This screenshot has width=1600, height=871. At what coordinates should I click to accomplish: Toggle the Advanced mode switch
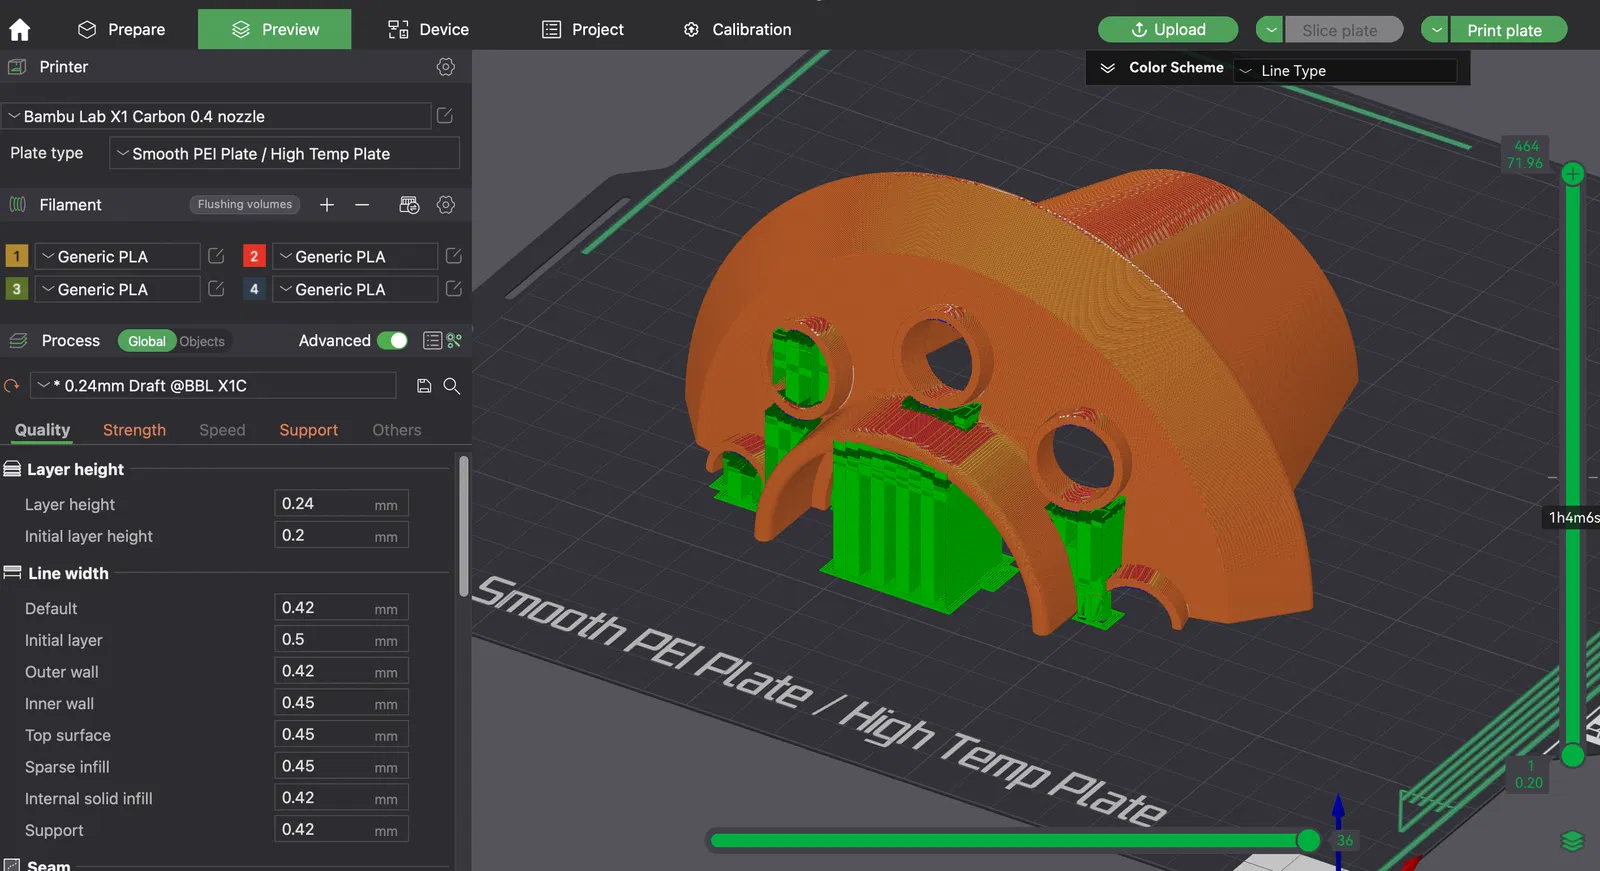click(392, 341)
